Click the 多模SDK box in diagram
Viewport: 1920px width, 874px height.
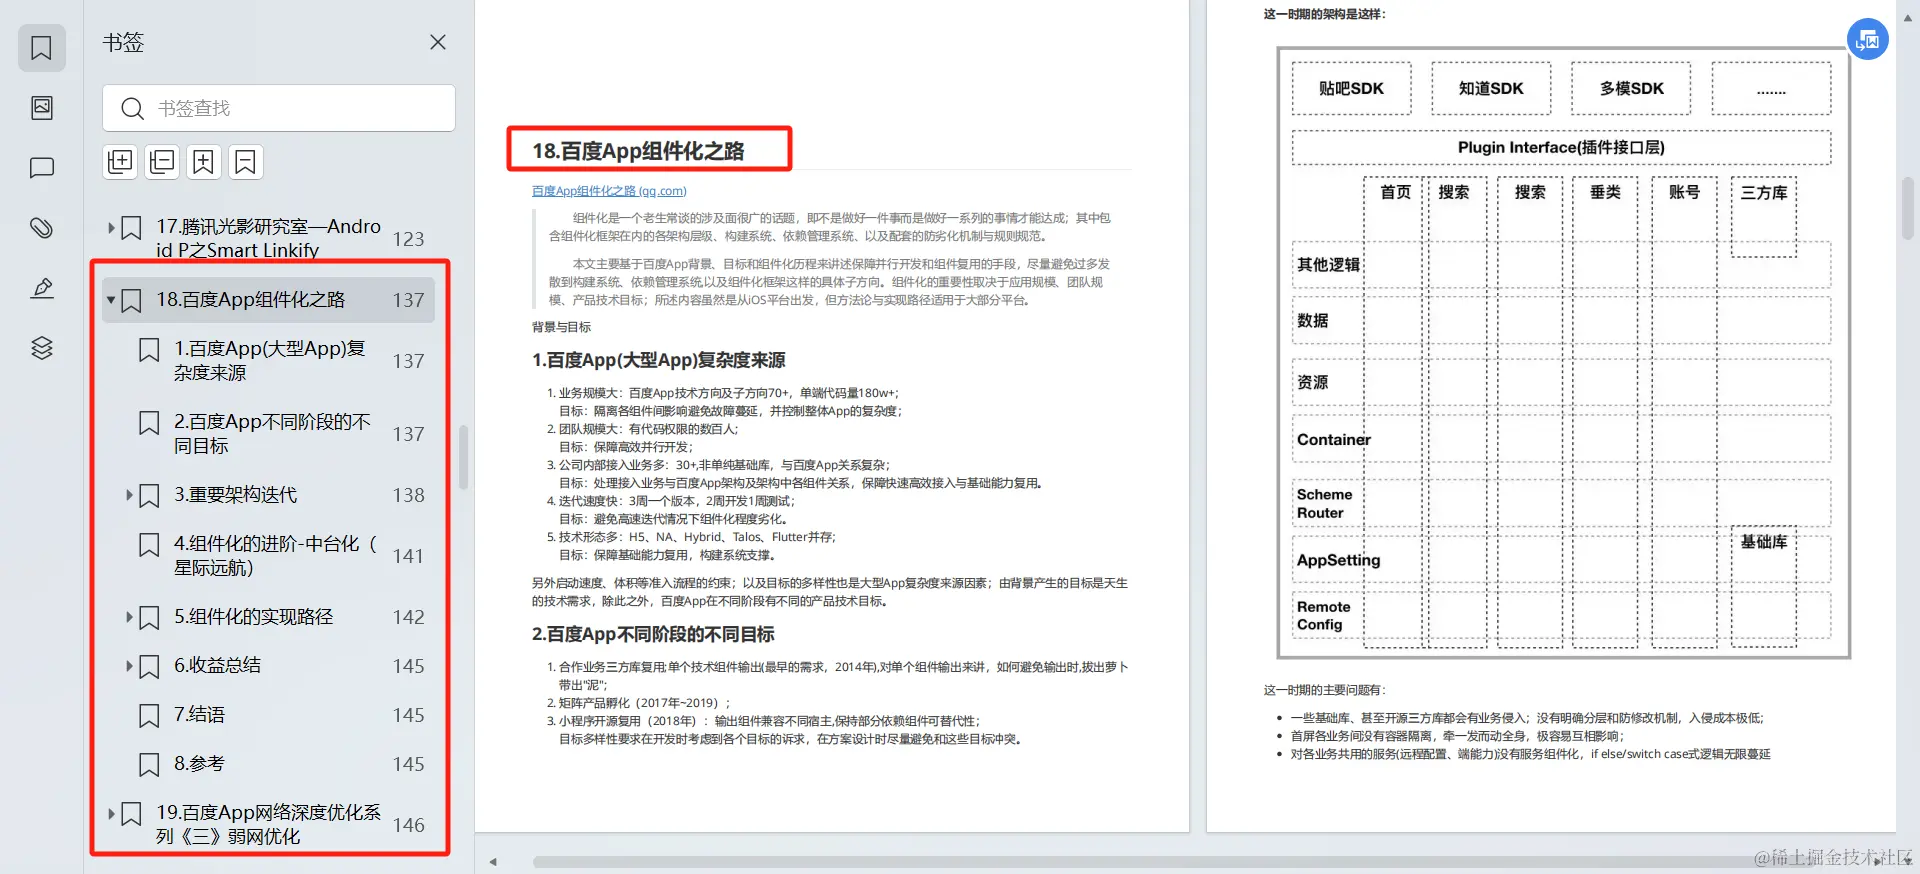(x=1631, y=89)
